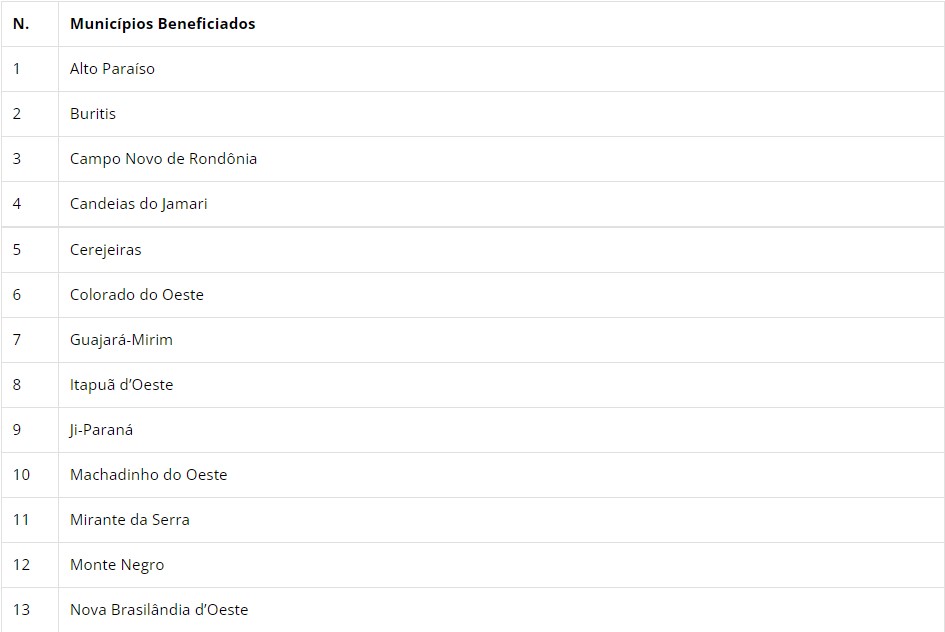Image resolution: width=945 pixels, height=632 pixels.
Task: Select 'Nova Brasilândia d'Oeste' row
Action: point(158,610)
